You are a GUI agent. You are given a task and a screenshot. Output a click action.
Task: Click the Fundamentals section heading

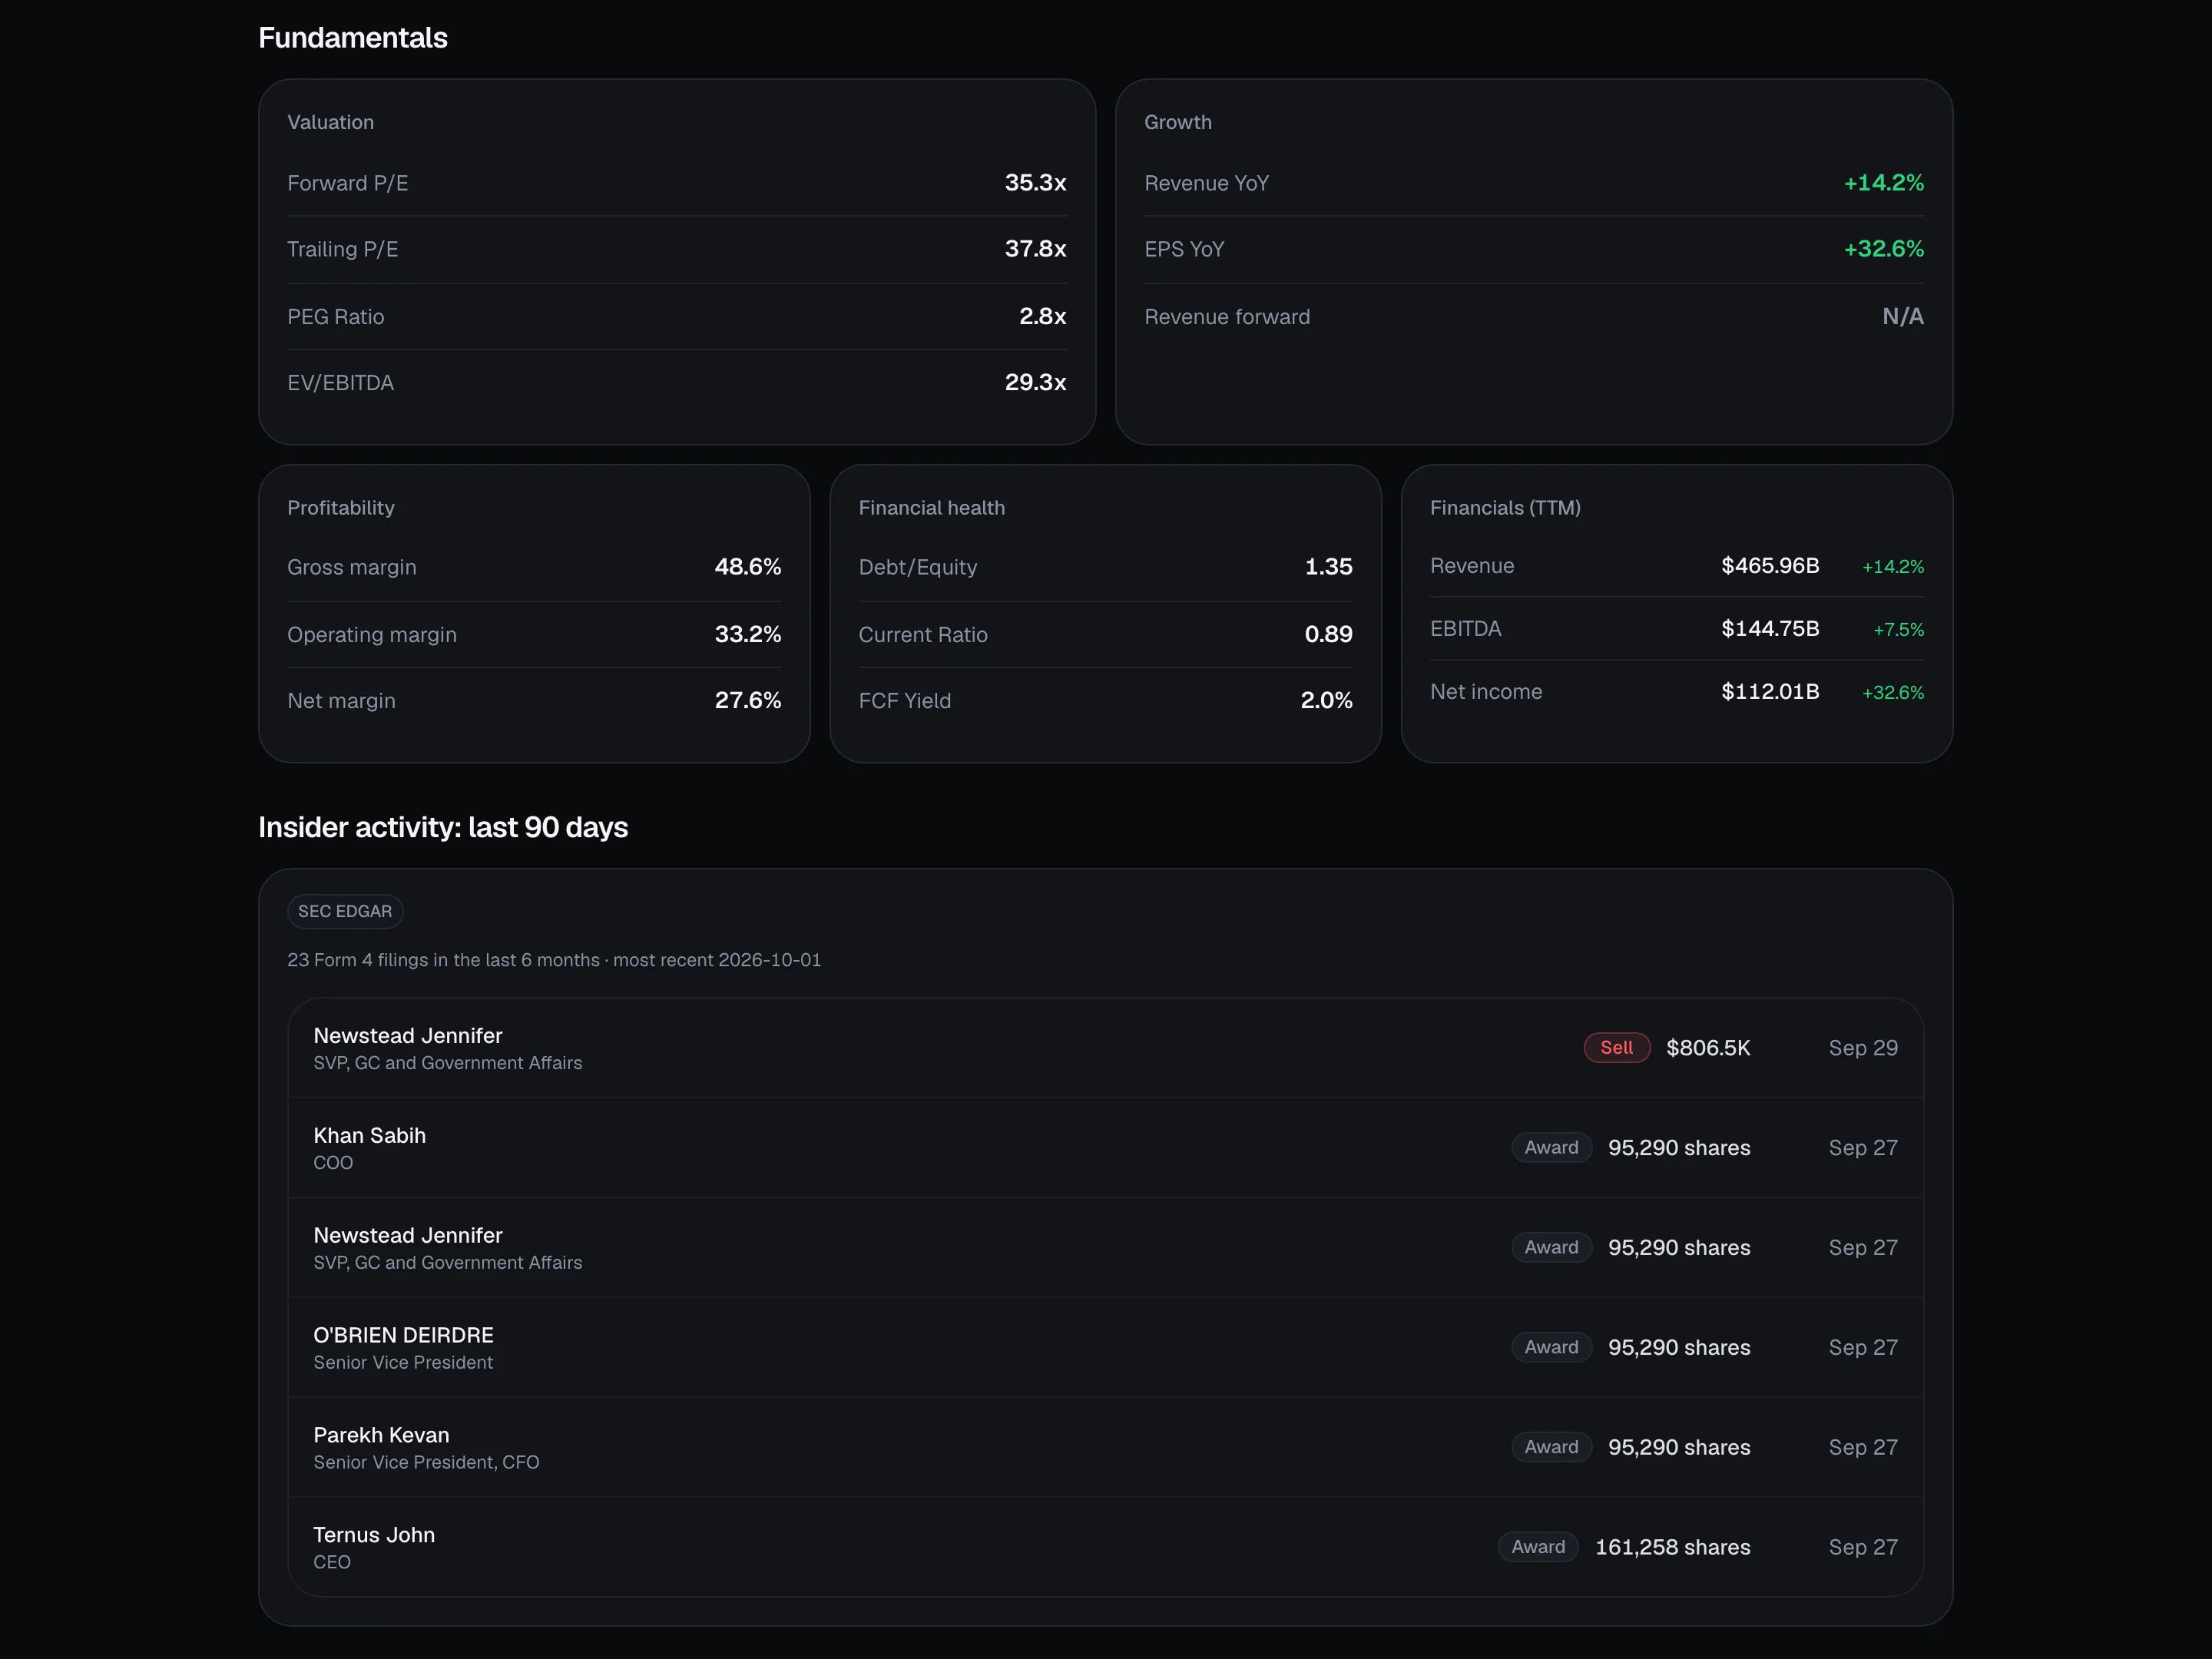coord(353,38)
